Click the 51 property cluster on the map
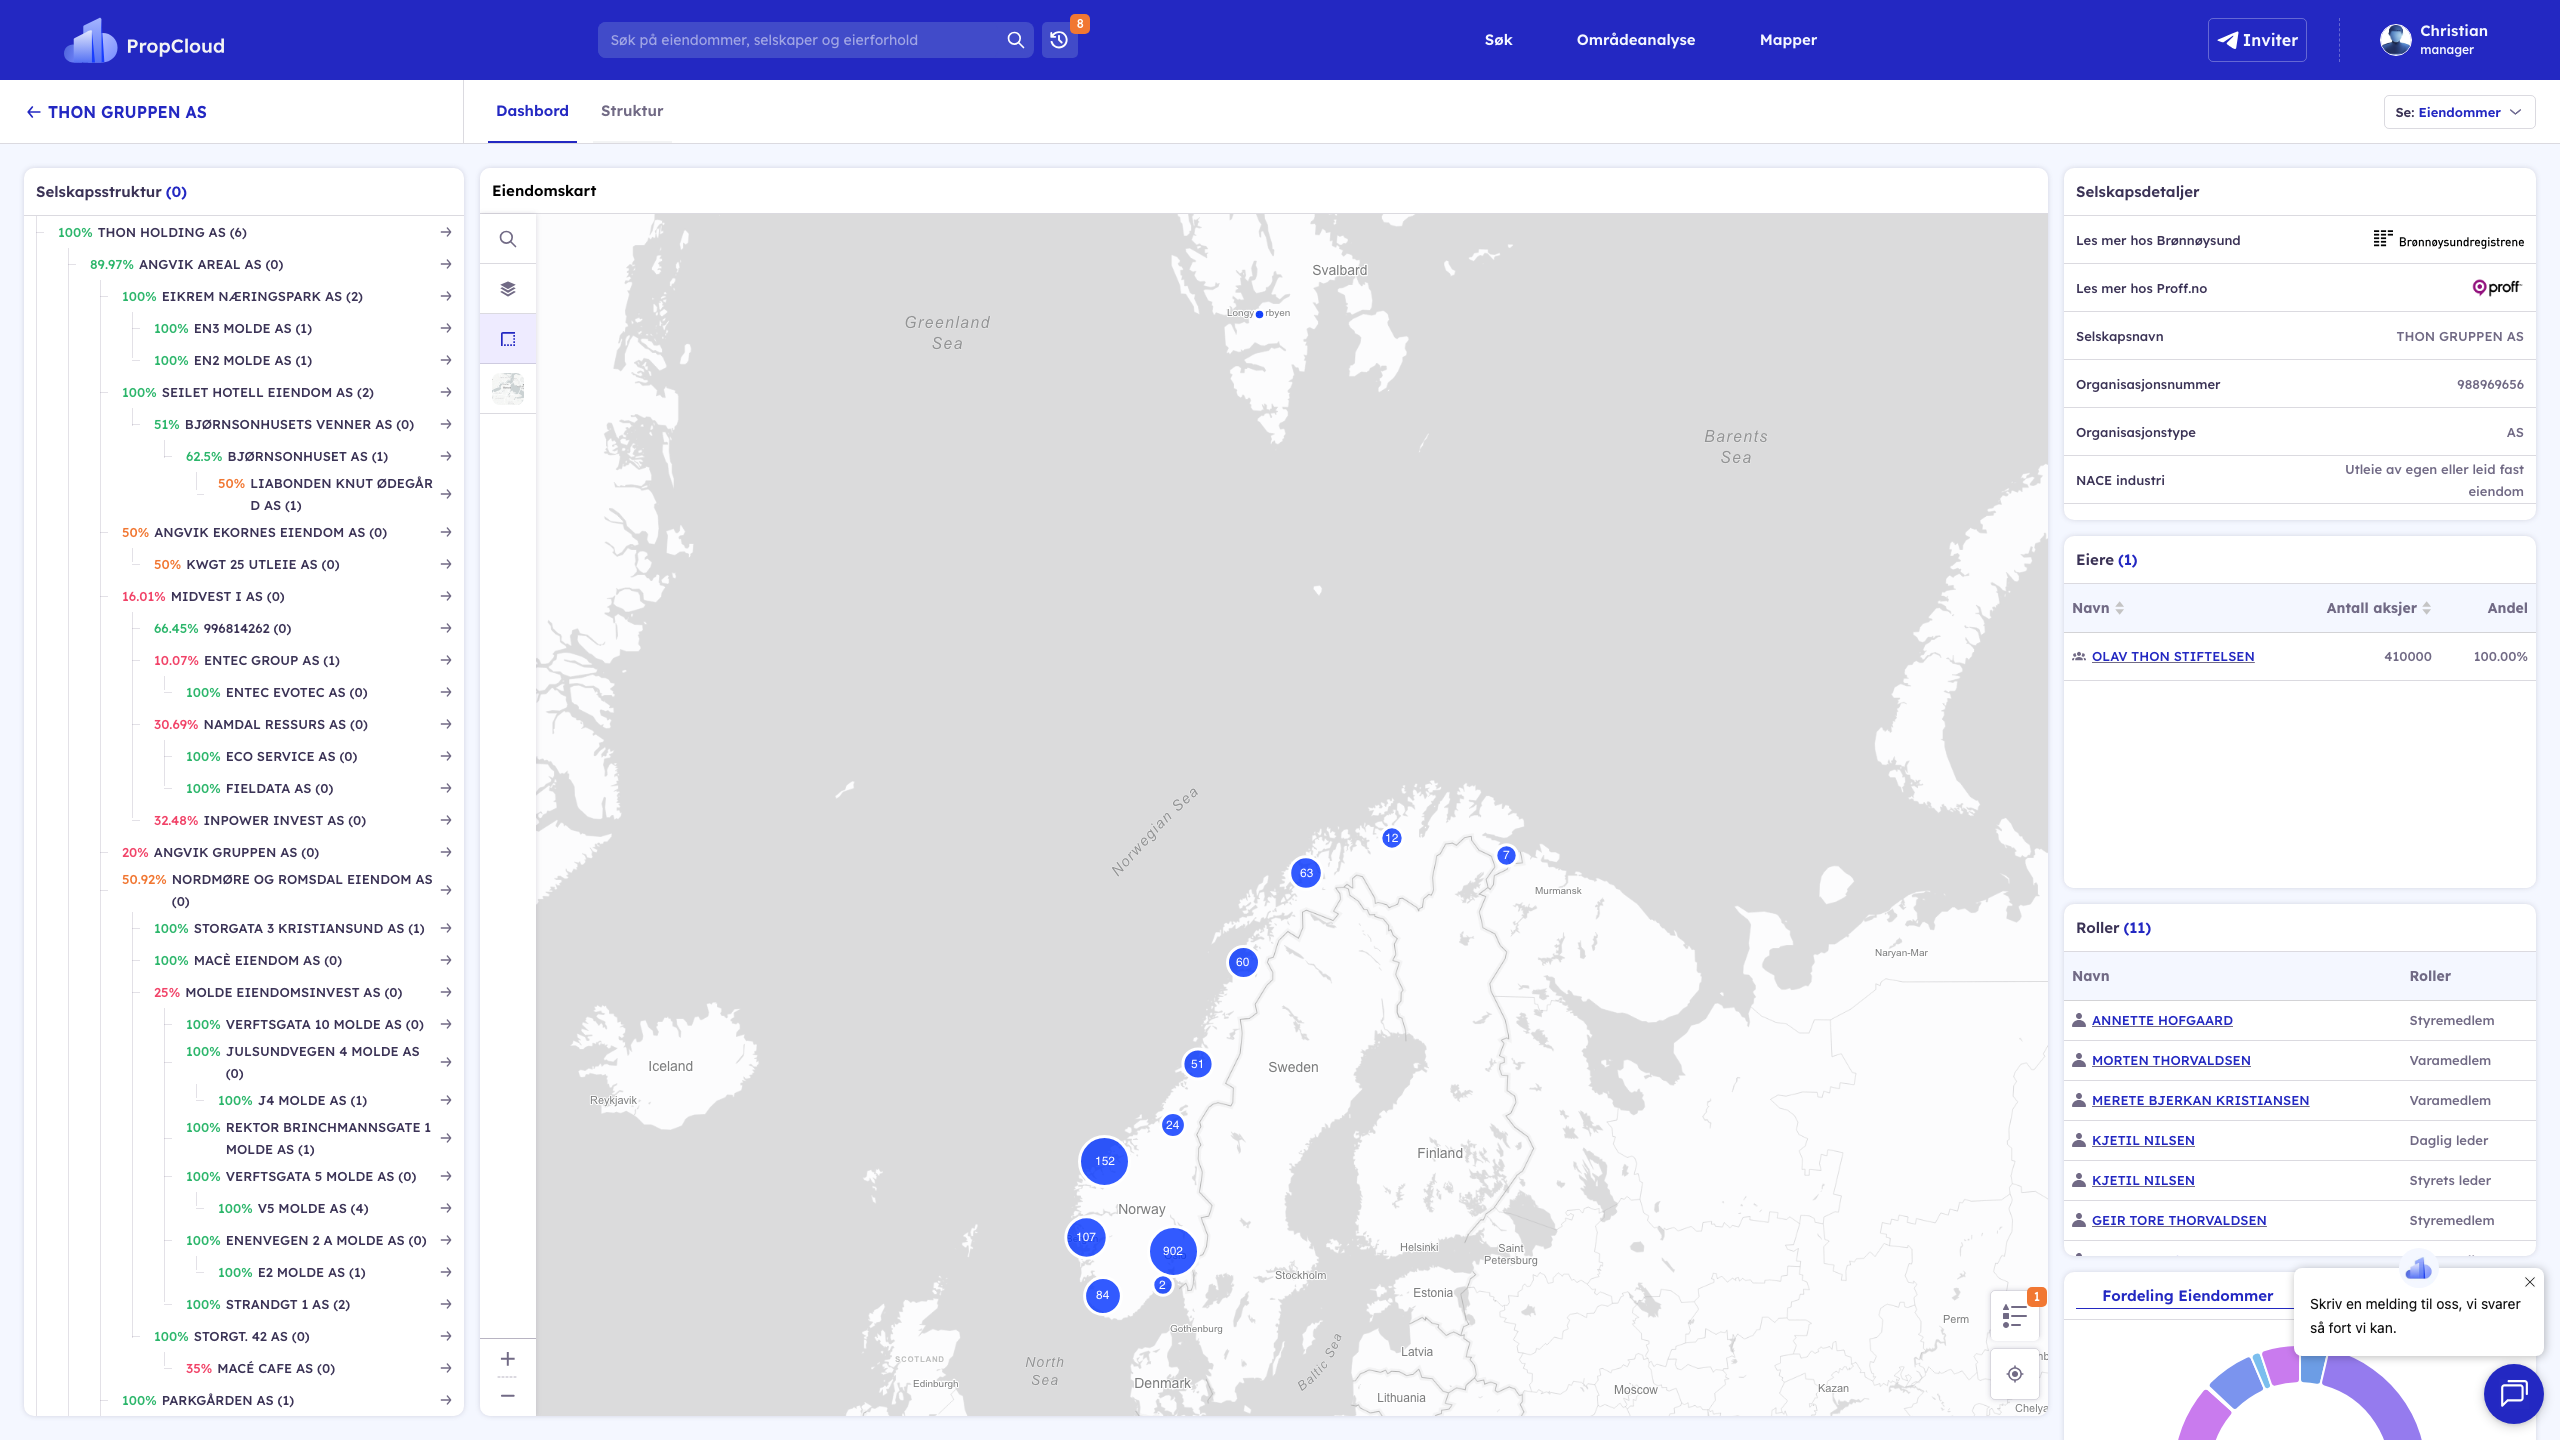2560x1440 pixels. click(1197, 1064)
